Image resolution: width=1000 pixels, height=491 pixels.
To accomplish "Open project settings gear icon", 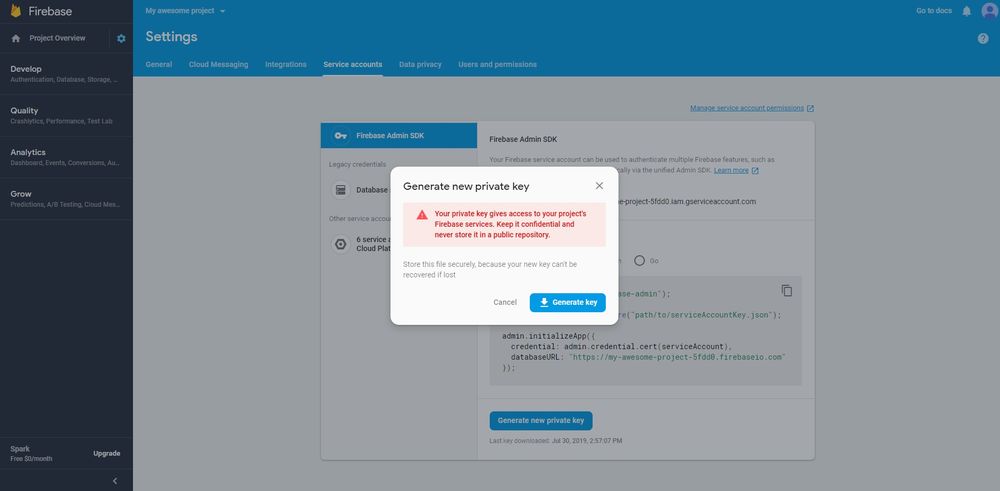I will point(121,38).
